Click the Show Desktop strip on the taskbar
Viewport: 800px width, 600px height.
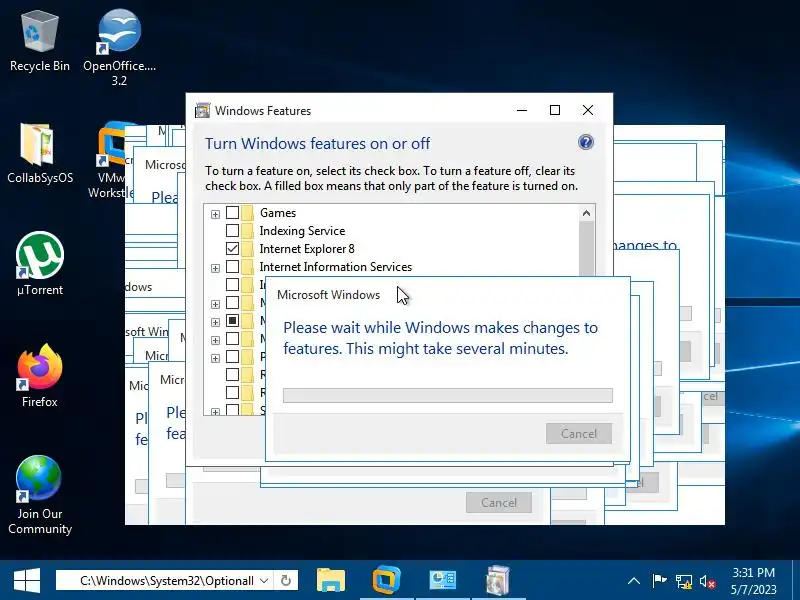click(x=796, y=581)
